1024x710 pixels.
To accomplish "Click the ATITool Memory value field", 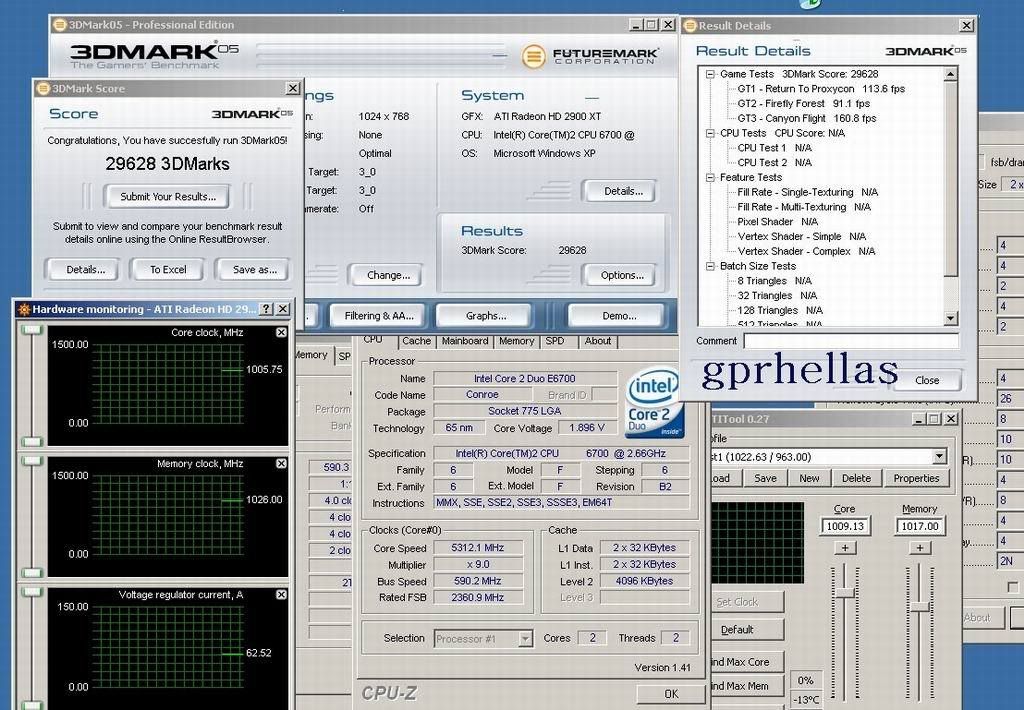I will tap(920, 526).
